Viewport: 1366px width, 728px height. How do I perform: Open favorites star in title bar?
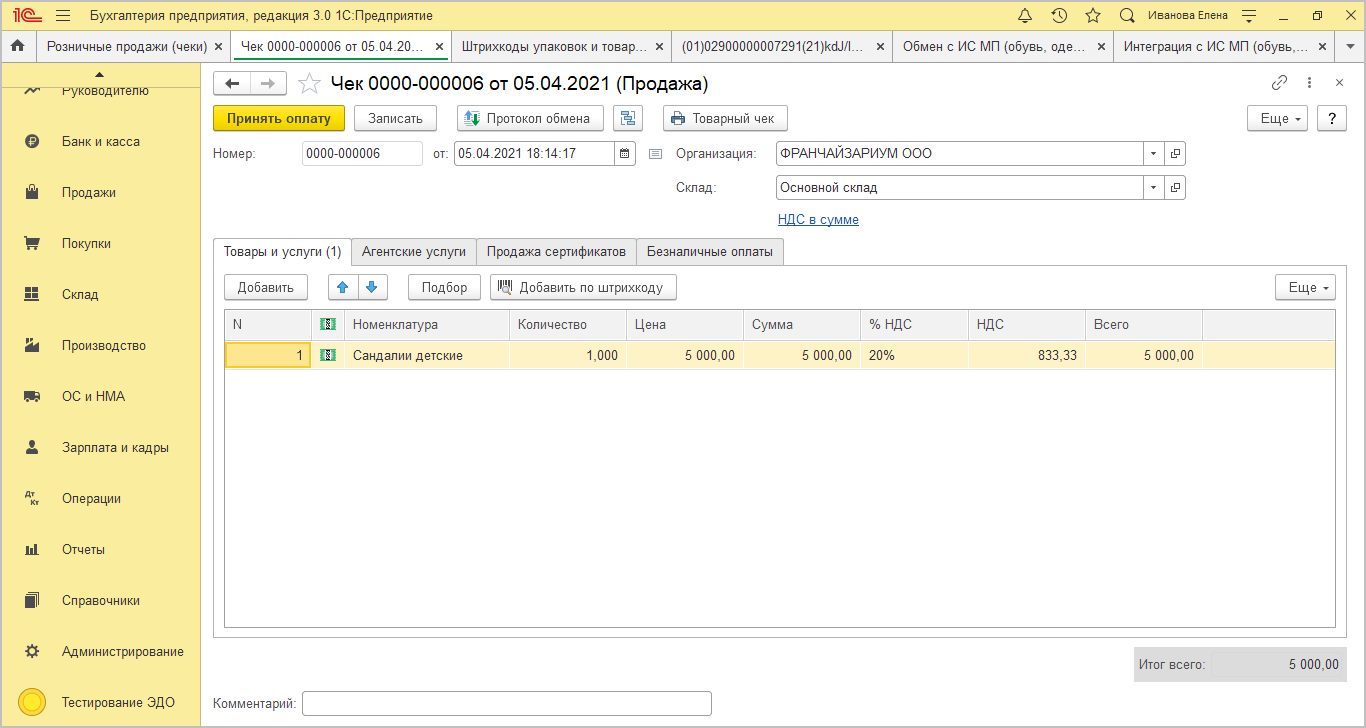[1093, 15]
